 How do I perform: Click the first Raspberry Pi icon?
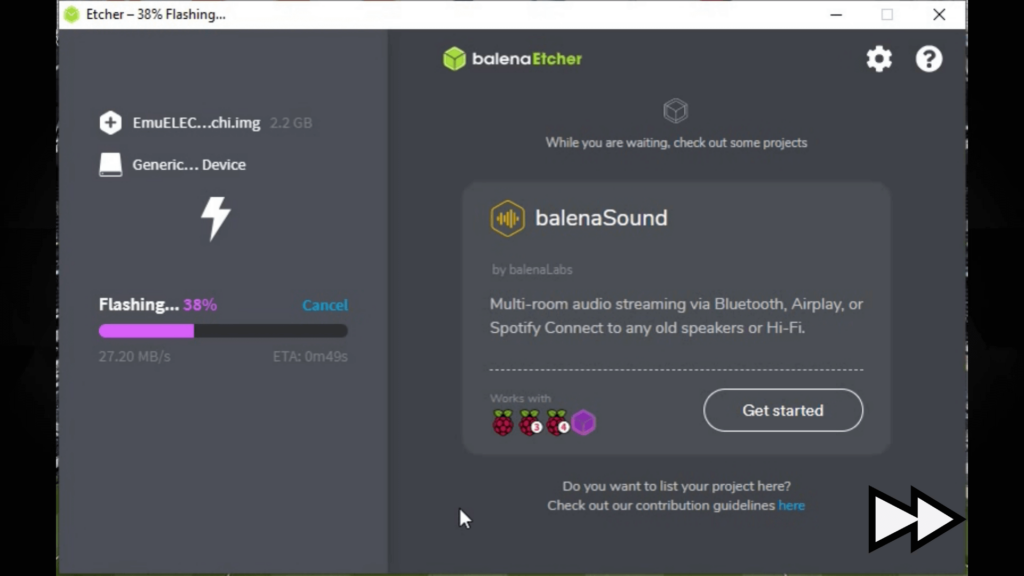503,423
